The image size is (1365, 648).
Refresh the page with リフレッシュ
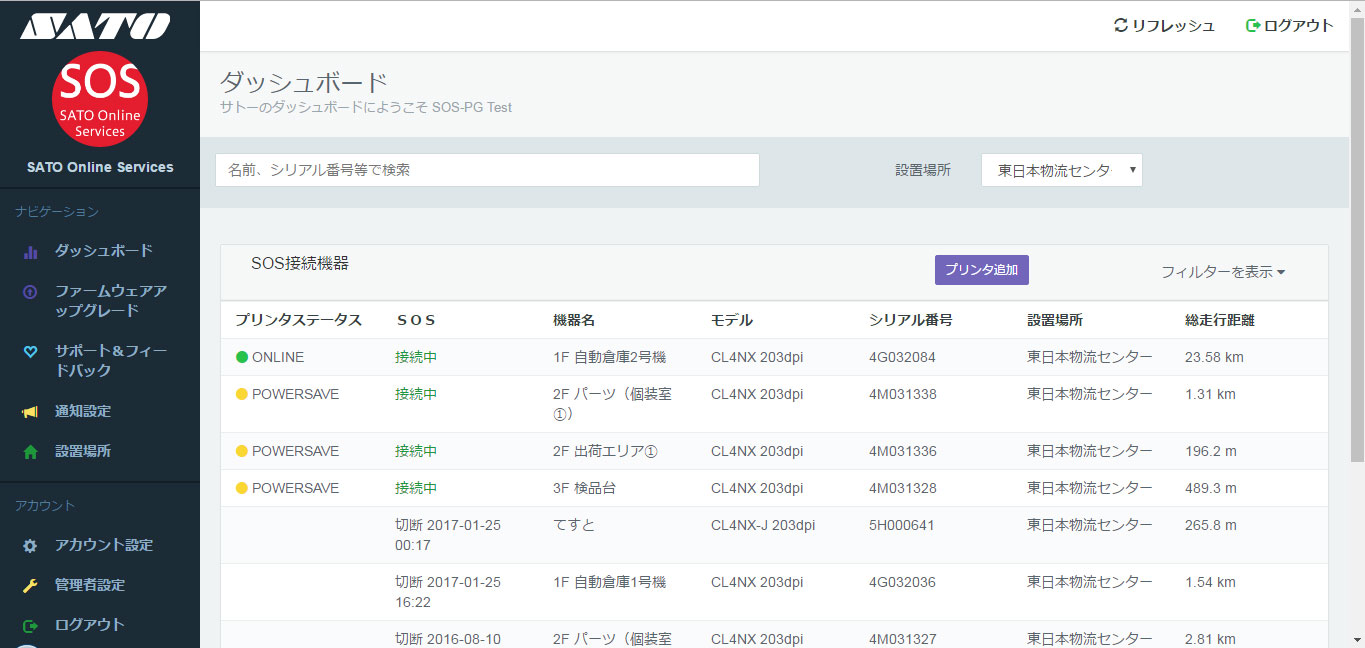[1164, 26]
